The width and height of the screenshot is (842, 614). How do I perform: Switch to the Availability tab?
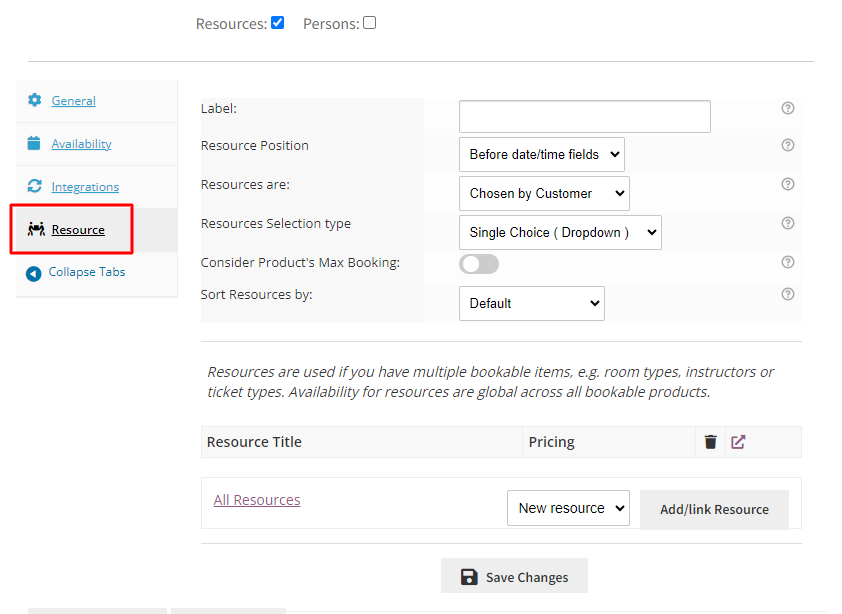pos(82,143)
